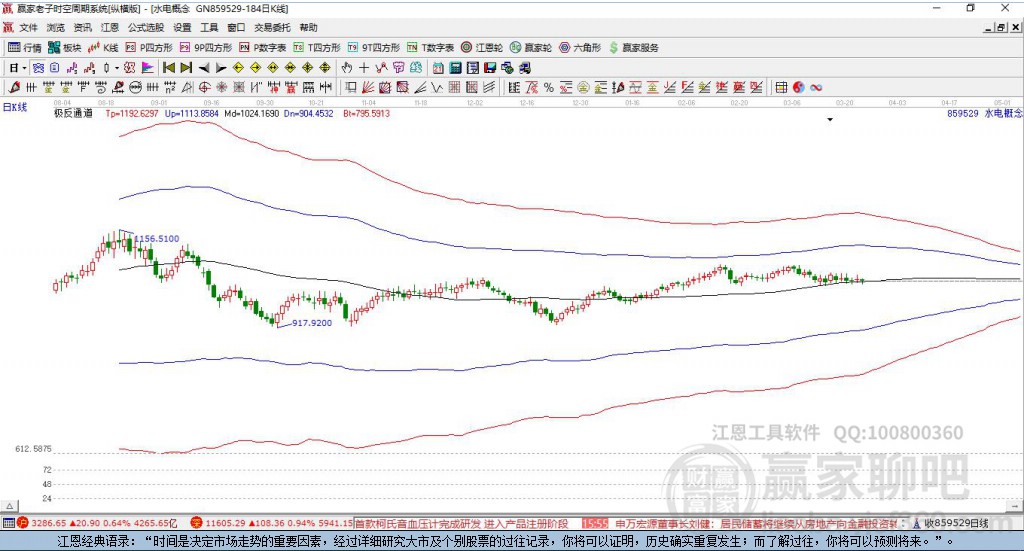
Task: Open the 江恩 menu
Action: tap(110, 27)
